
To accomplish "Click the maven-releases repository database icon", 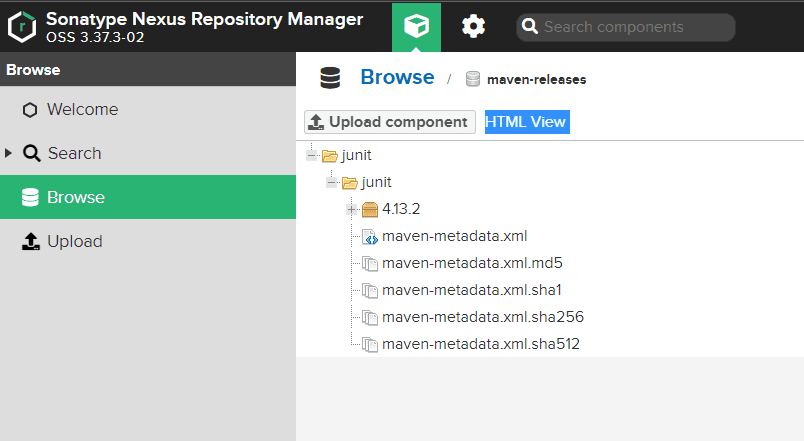I will (x=473, y=79).
